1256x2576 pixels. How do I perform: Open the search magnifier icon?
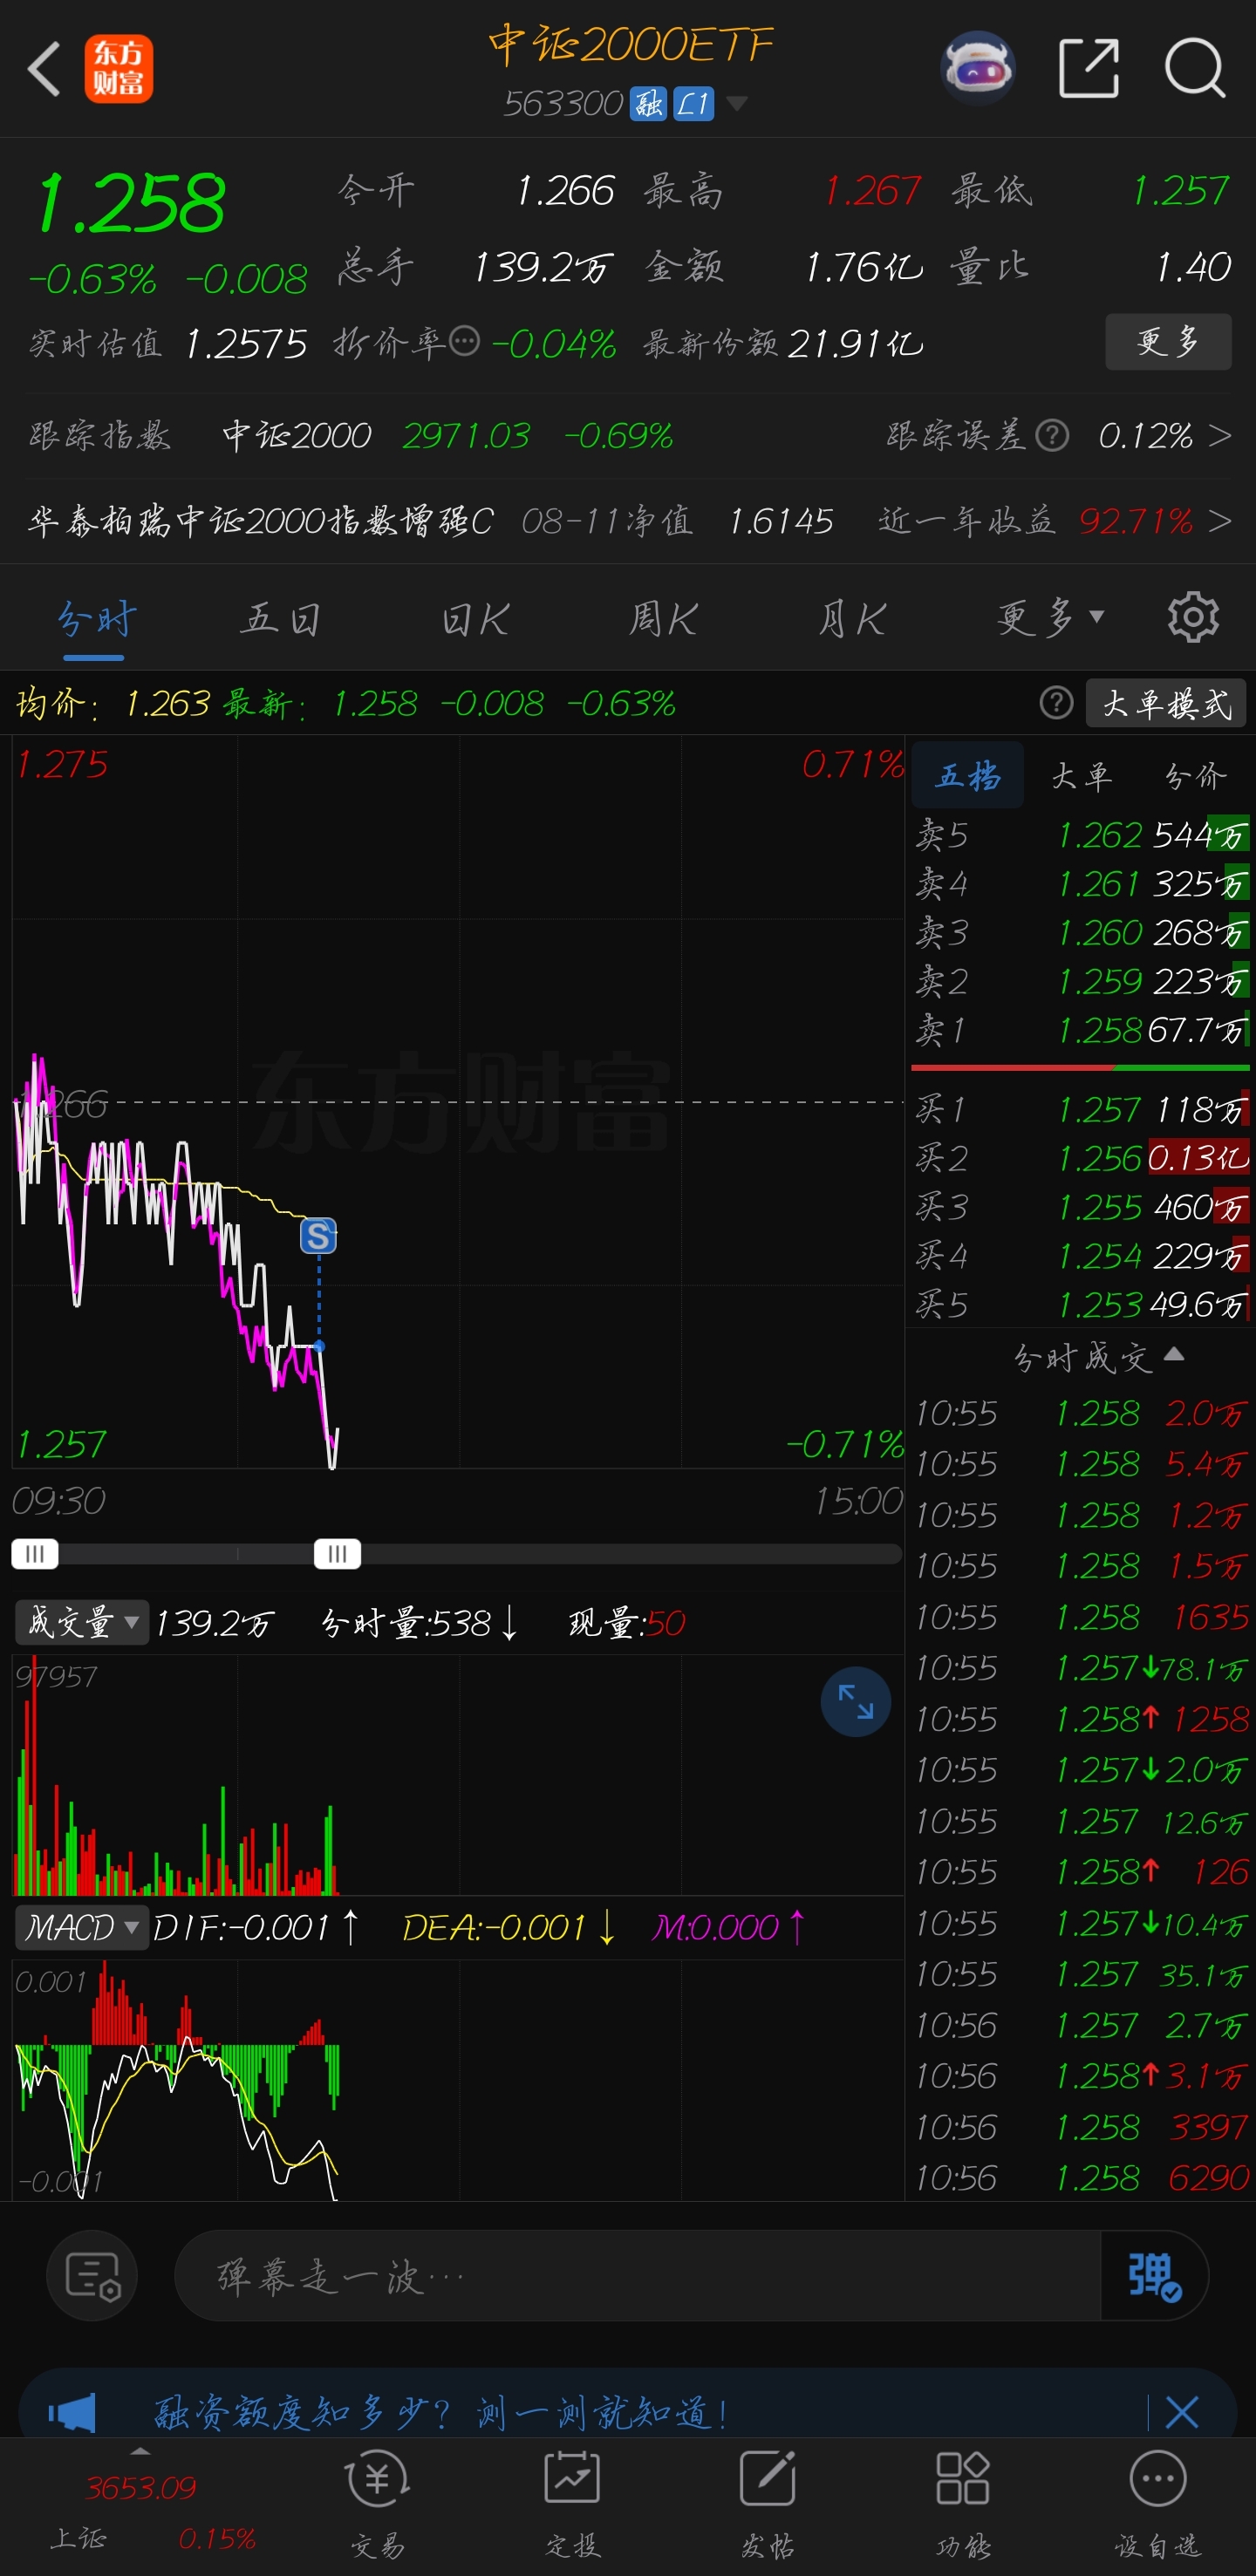1195,69
